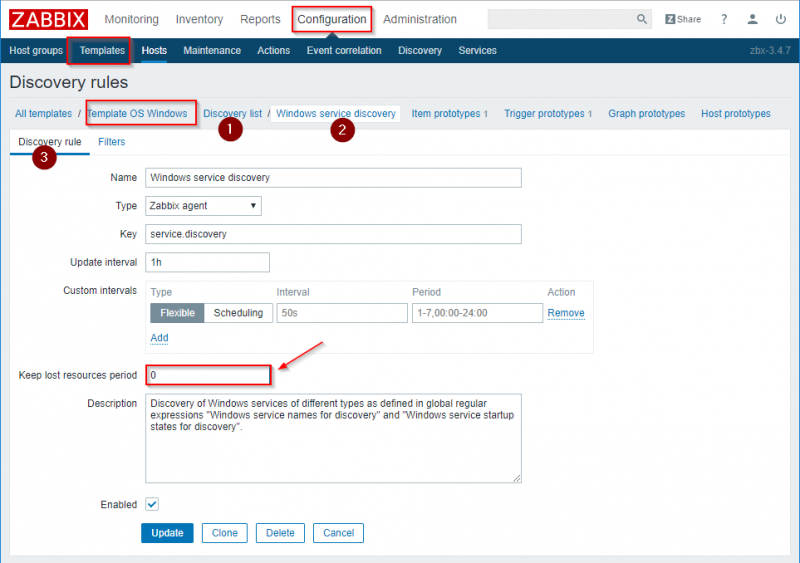Click the Update button
This screenshot has width=800, height=563.
[167, 533]
